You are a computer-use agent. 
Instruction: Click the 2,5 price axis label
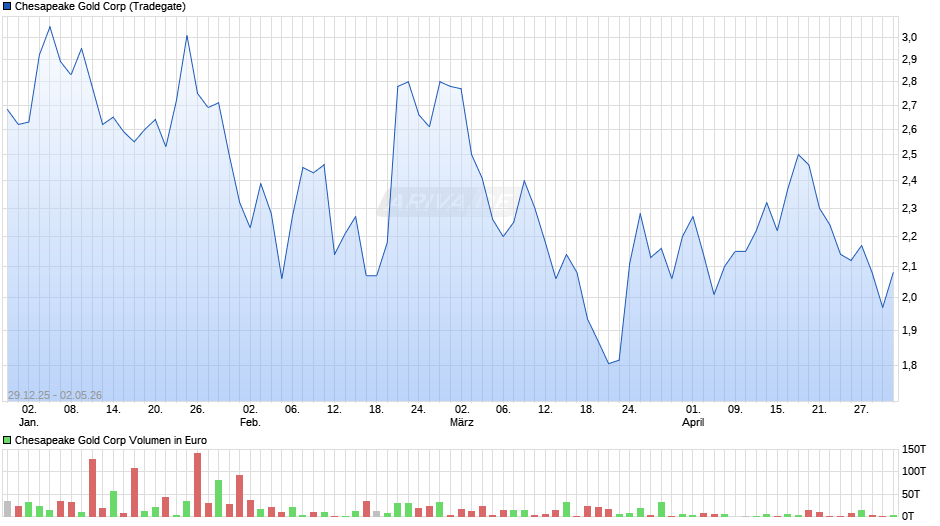point(909,155)
